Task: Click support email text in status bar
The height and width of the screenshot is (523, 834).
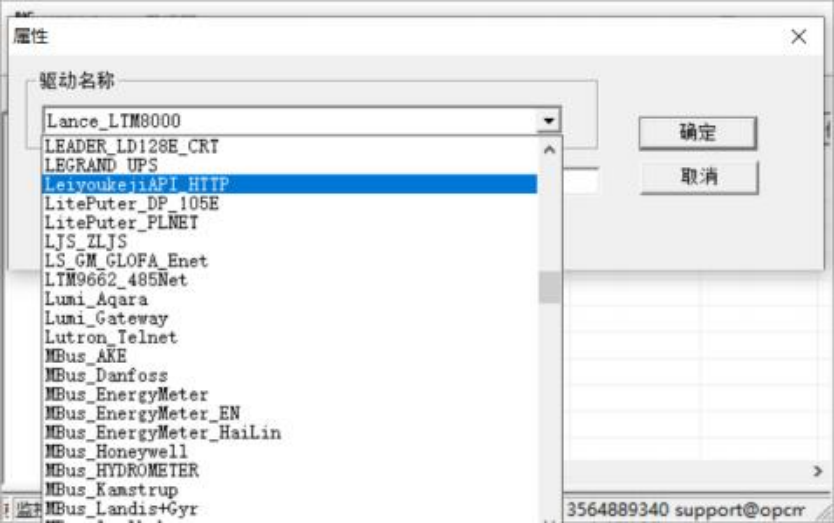Action: [x=739, y=510]
